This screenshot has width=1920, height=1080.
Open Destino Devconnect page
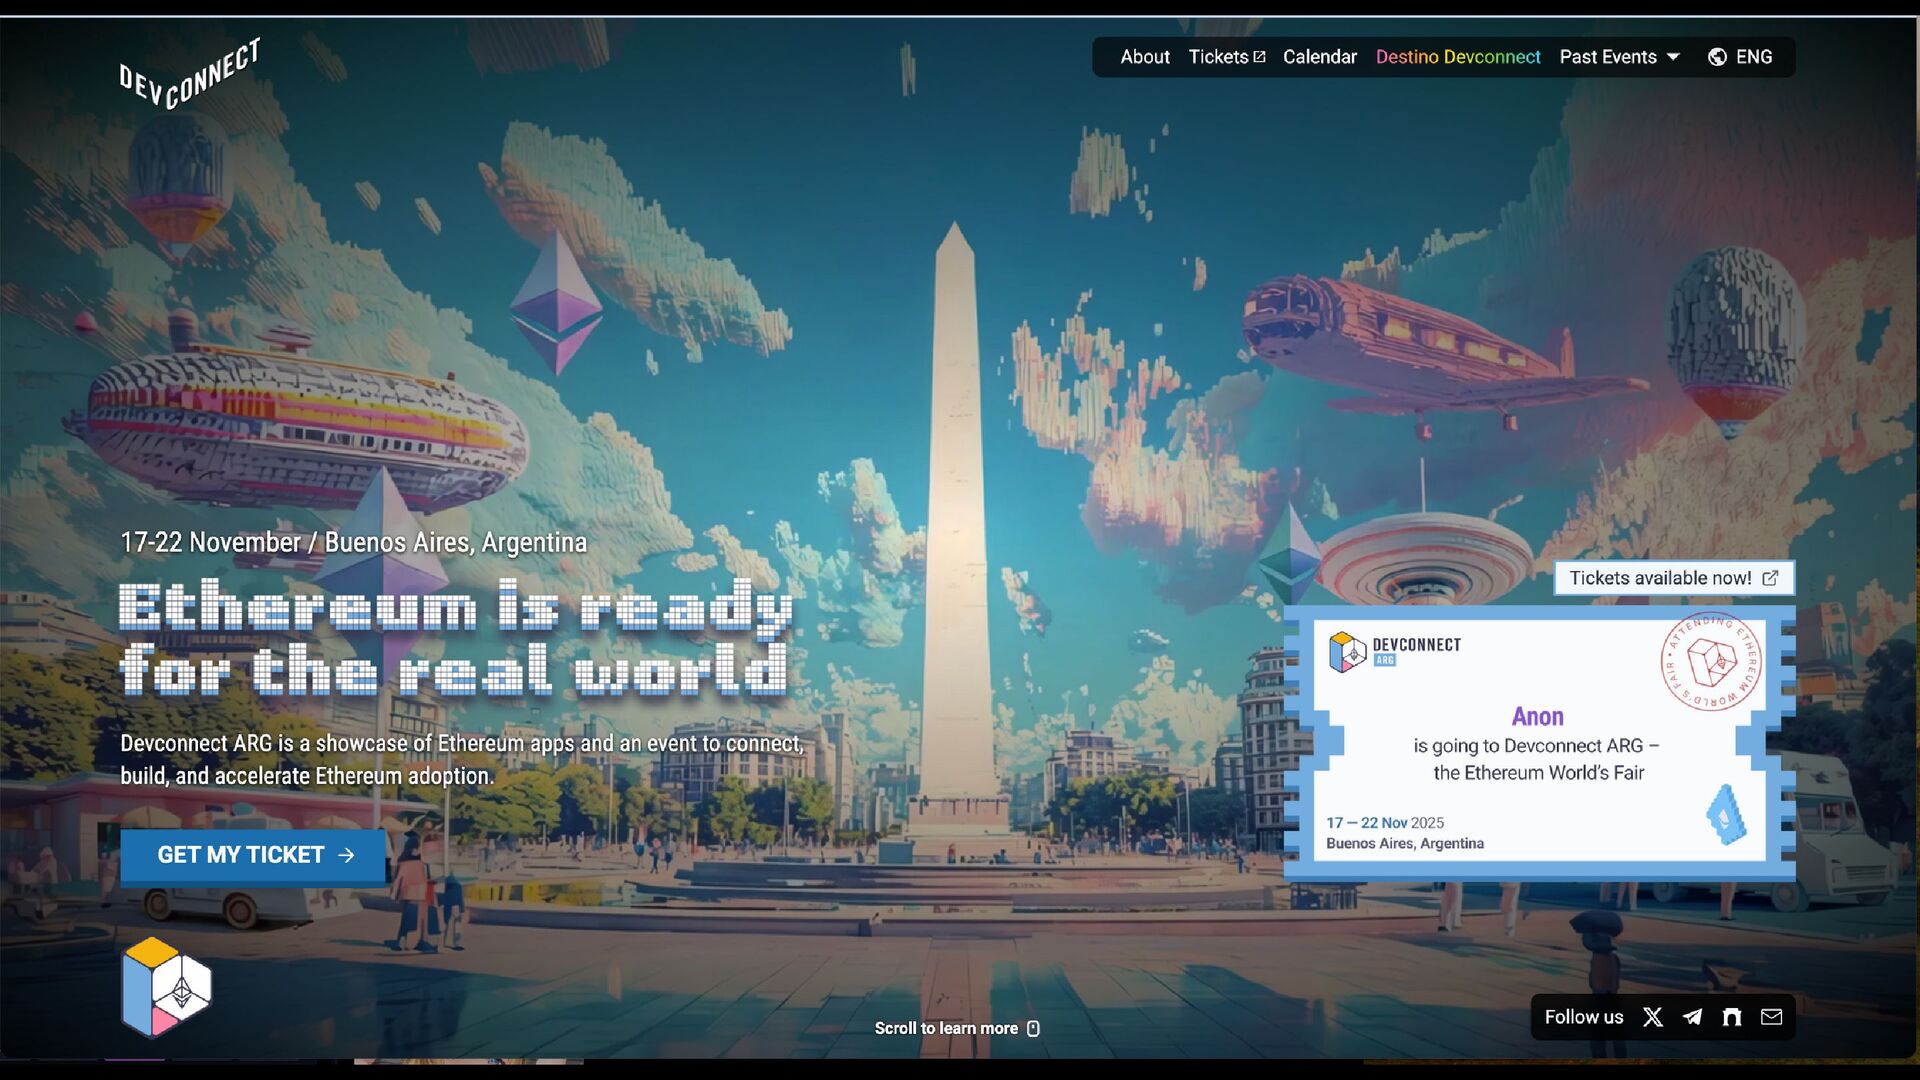point(1457,57)
